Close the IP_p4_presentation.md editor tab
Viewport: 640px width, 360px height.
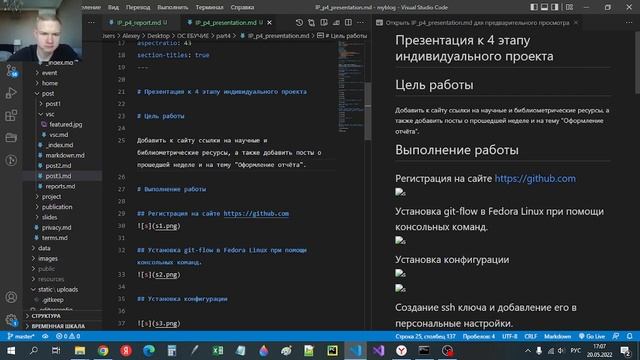point(269,23)
